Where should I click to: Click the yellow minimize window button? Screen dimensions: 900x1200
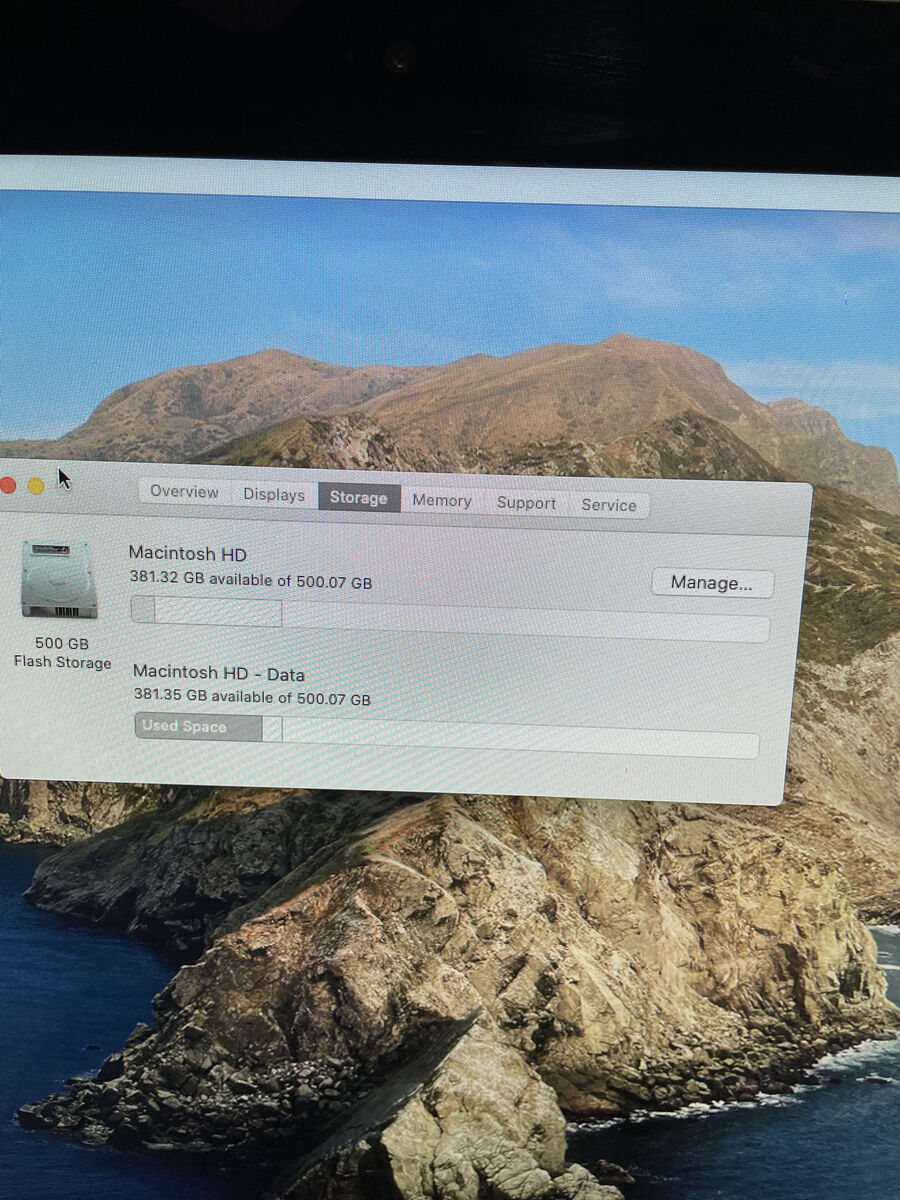pos(36,486)
